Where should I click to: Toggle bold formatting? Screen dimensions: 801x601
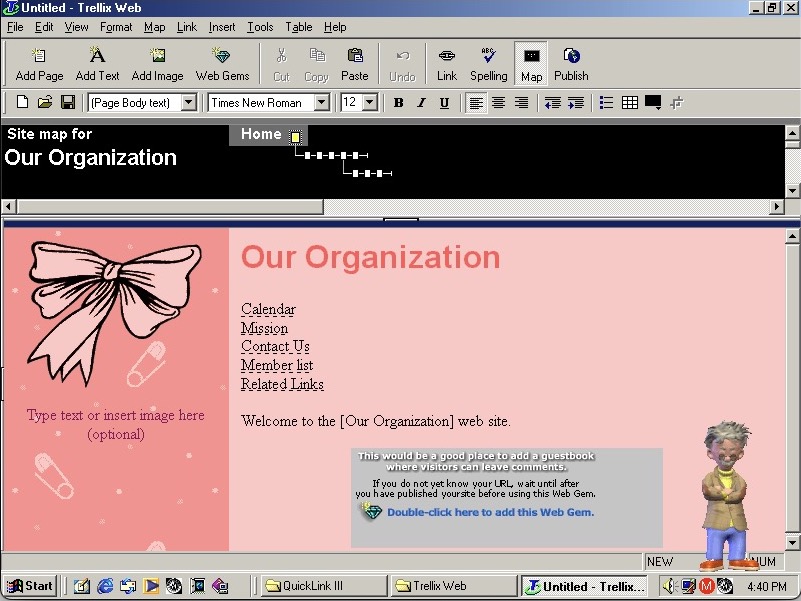point(398,103)
